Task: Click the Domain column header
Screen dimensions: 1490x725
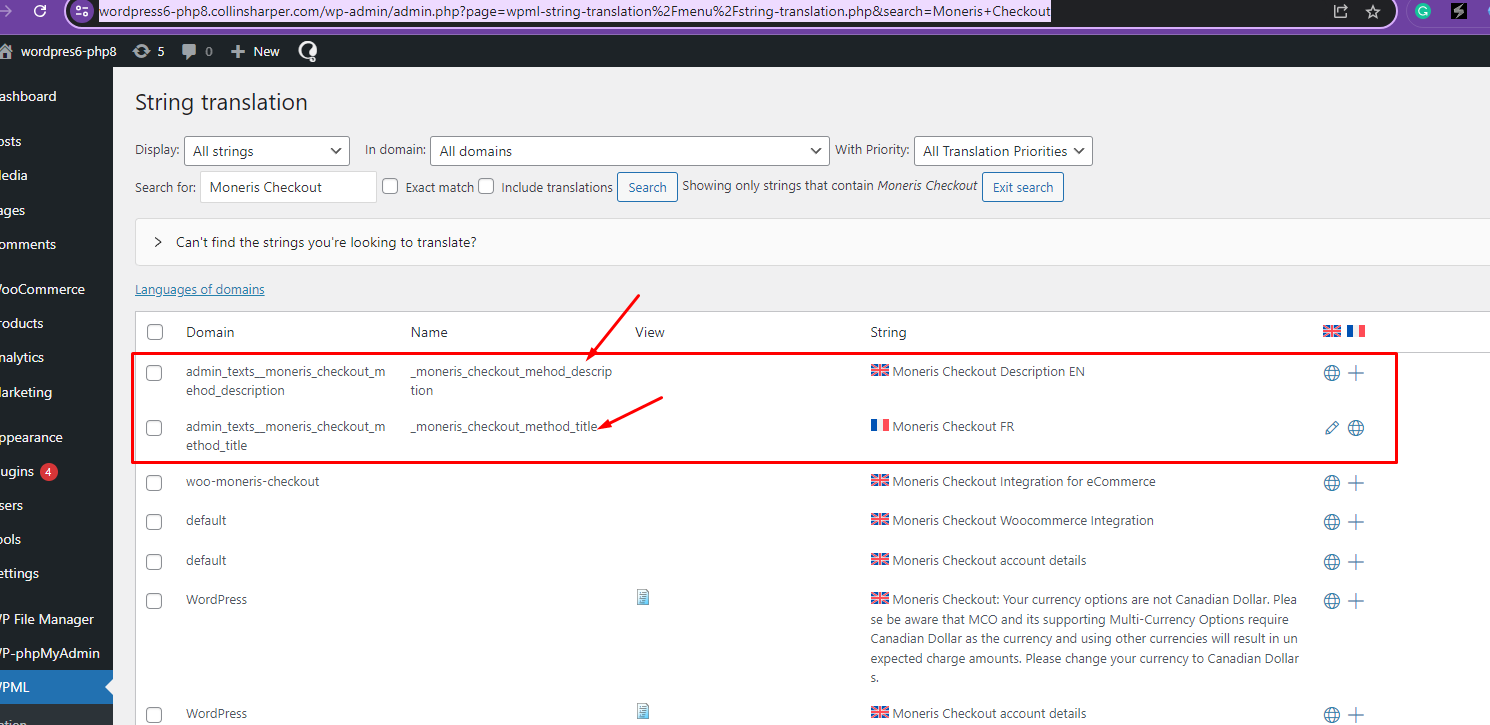Action: click(x=210, y=332)
